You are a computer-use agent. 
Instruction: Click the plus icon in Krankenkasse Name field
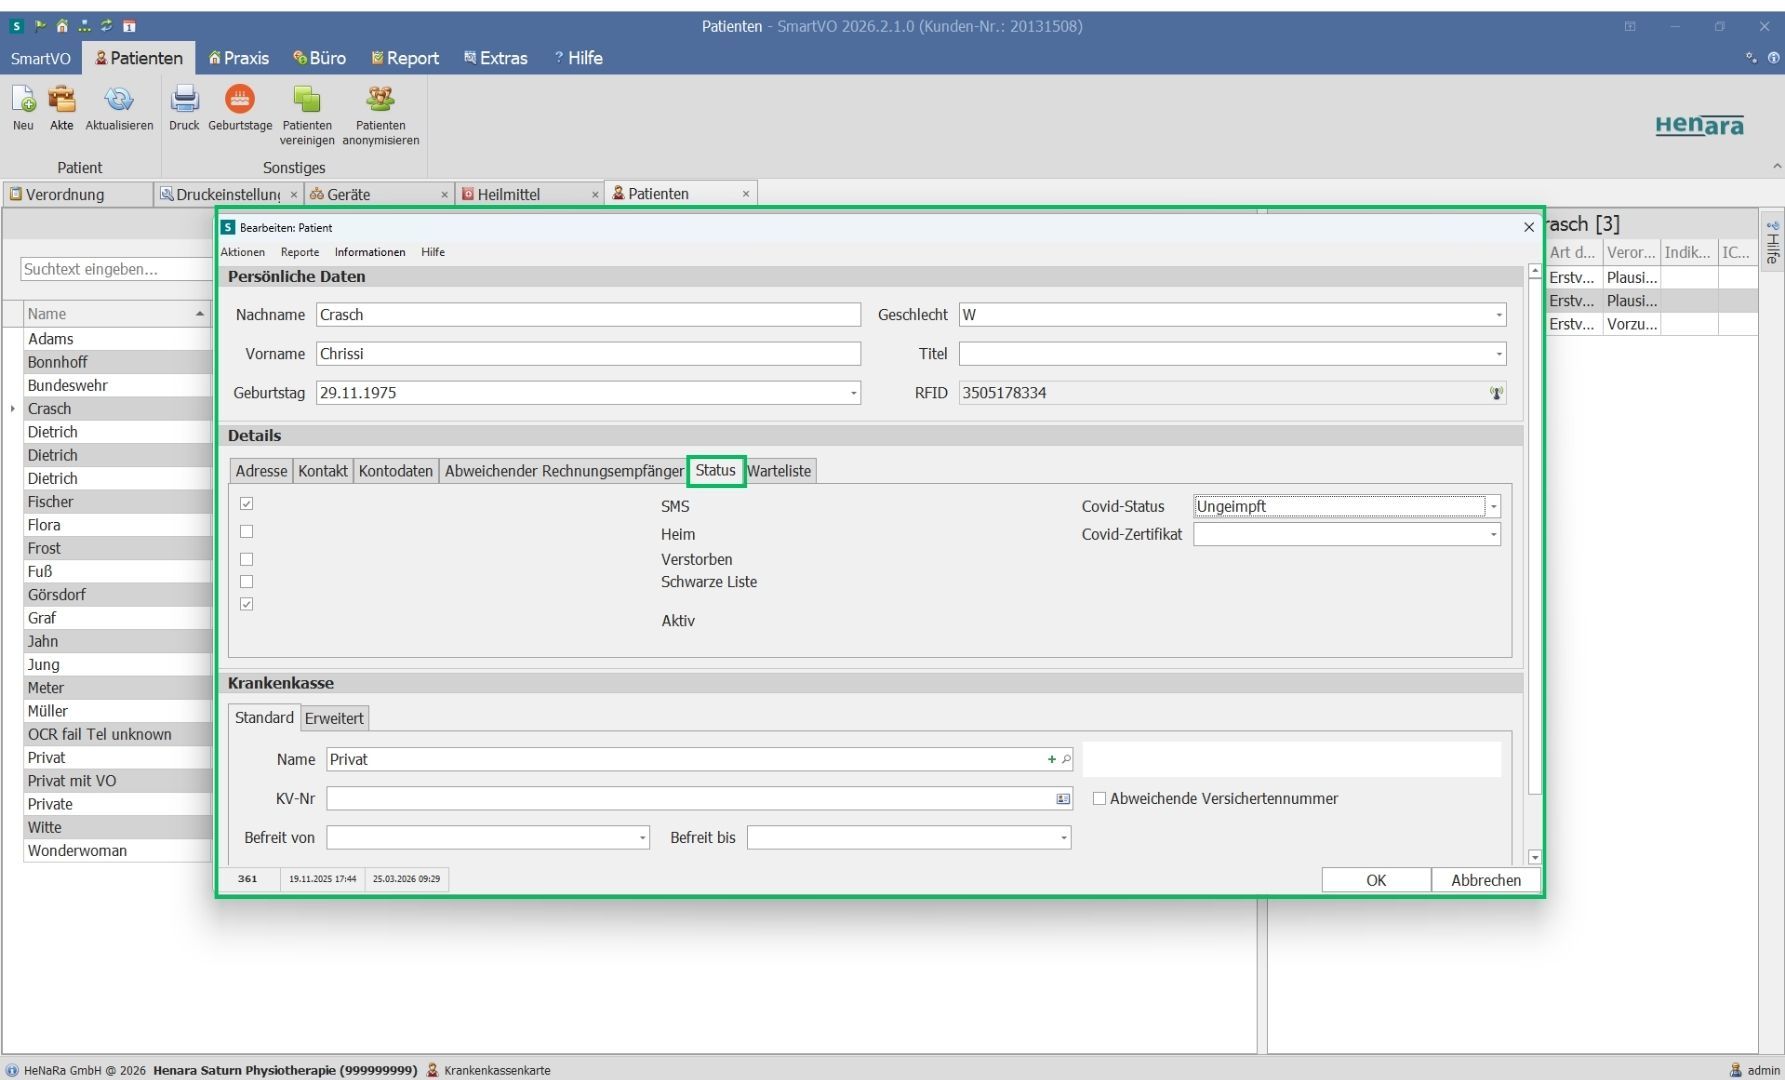click(x=1051, y=759)
